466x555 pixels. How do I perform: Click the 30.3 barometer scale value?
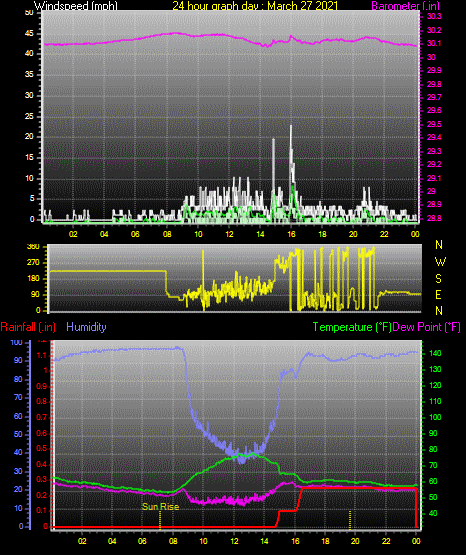coord(434,17)
